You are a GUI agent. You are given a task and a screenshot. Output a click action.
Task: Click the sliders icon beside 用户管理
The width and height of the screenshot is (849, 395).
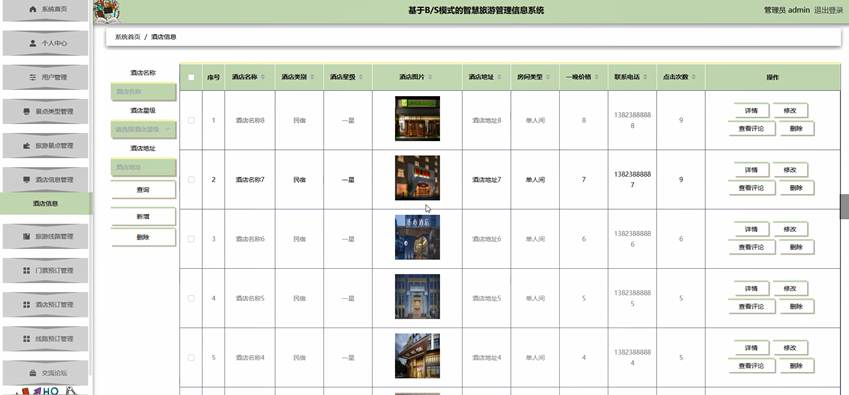pos(32,77)
